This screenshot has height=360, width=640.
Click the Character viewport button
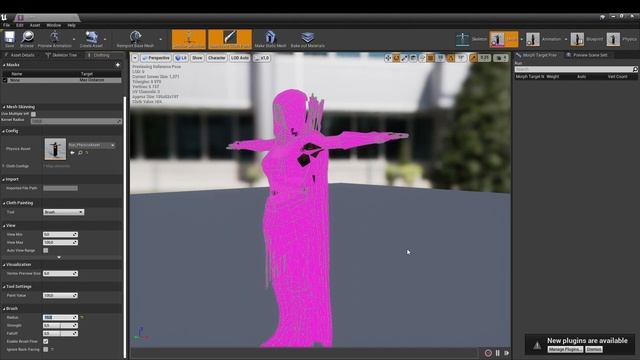(x=216, y=58)
